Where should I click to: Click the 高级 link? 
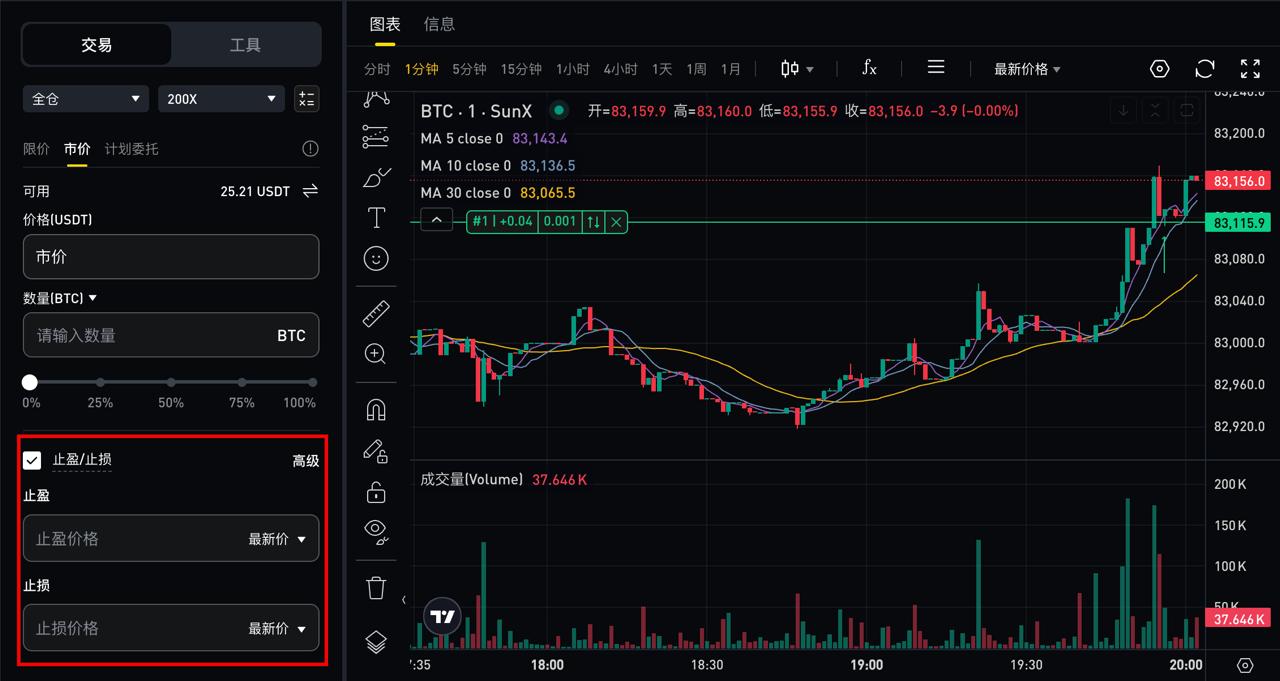pos(306,461)
